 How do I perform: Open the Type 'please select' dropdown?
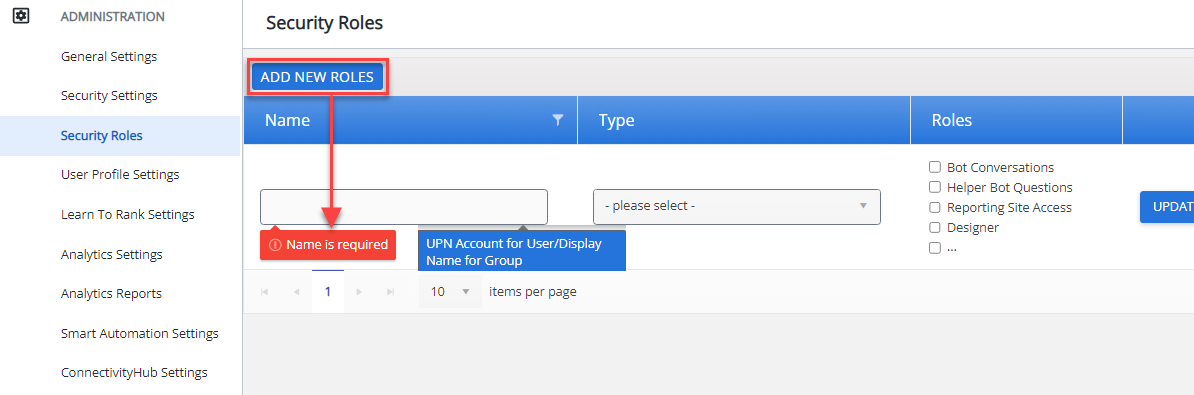(x=736, y=206)
